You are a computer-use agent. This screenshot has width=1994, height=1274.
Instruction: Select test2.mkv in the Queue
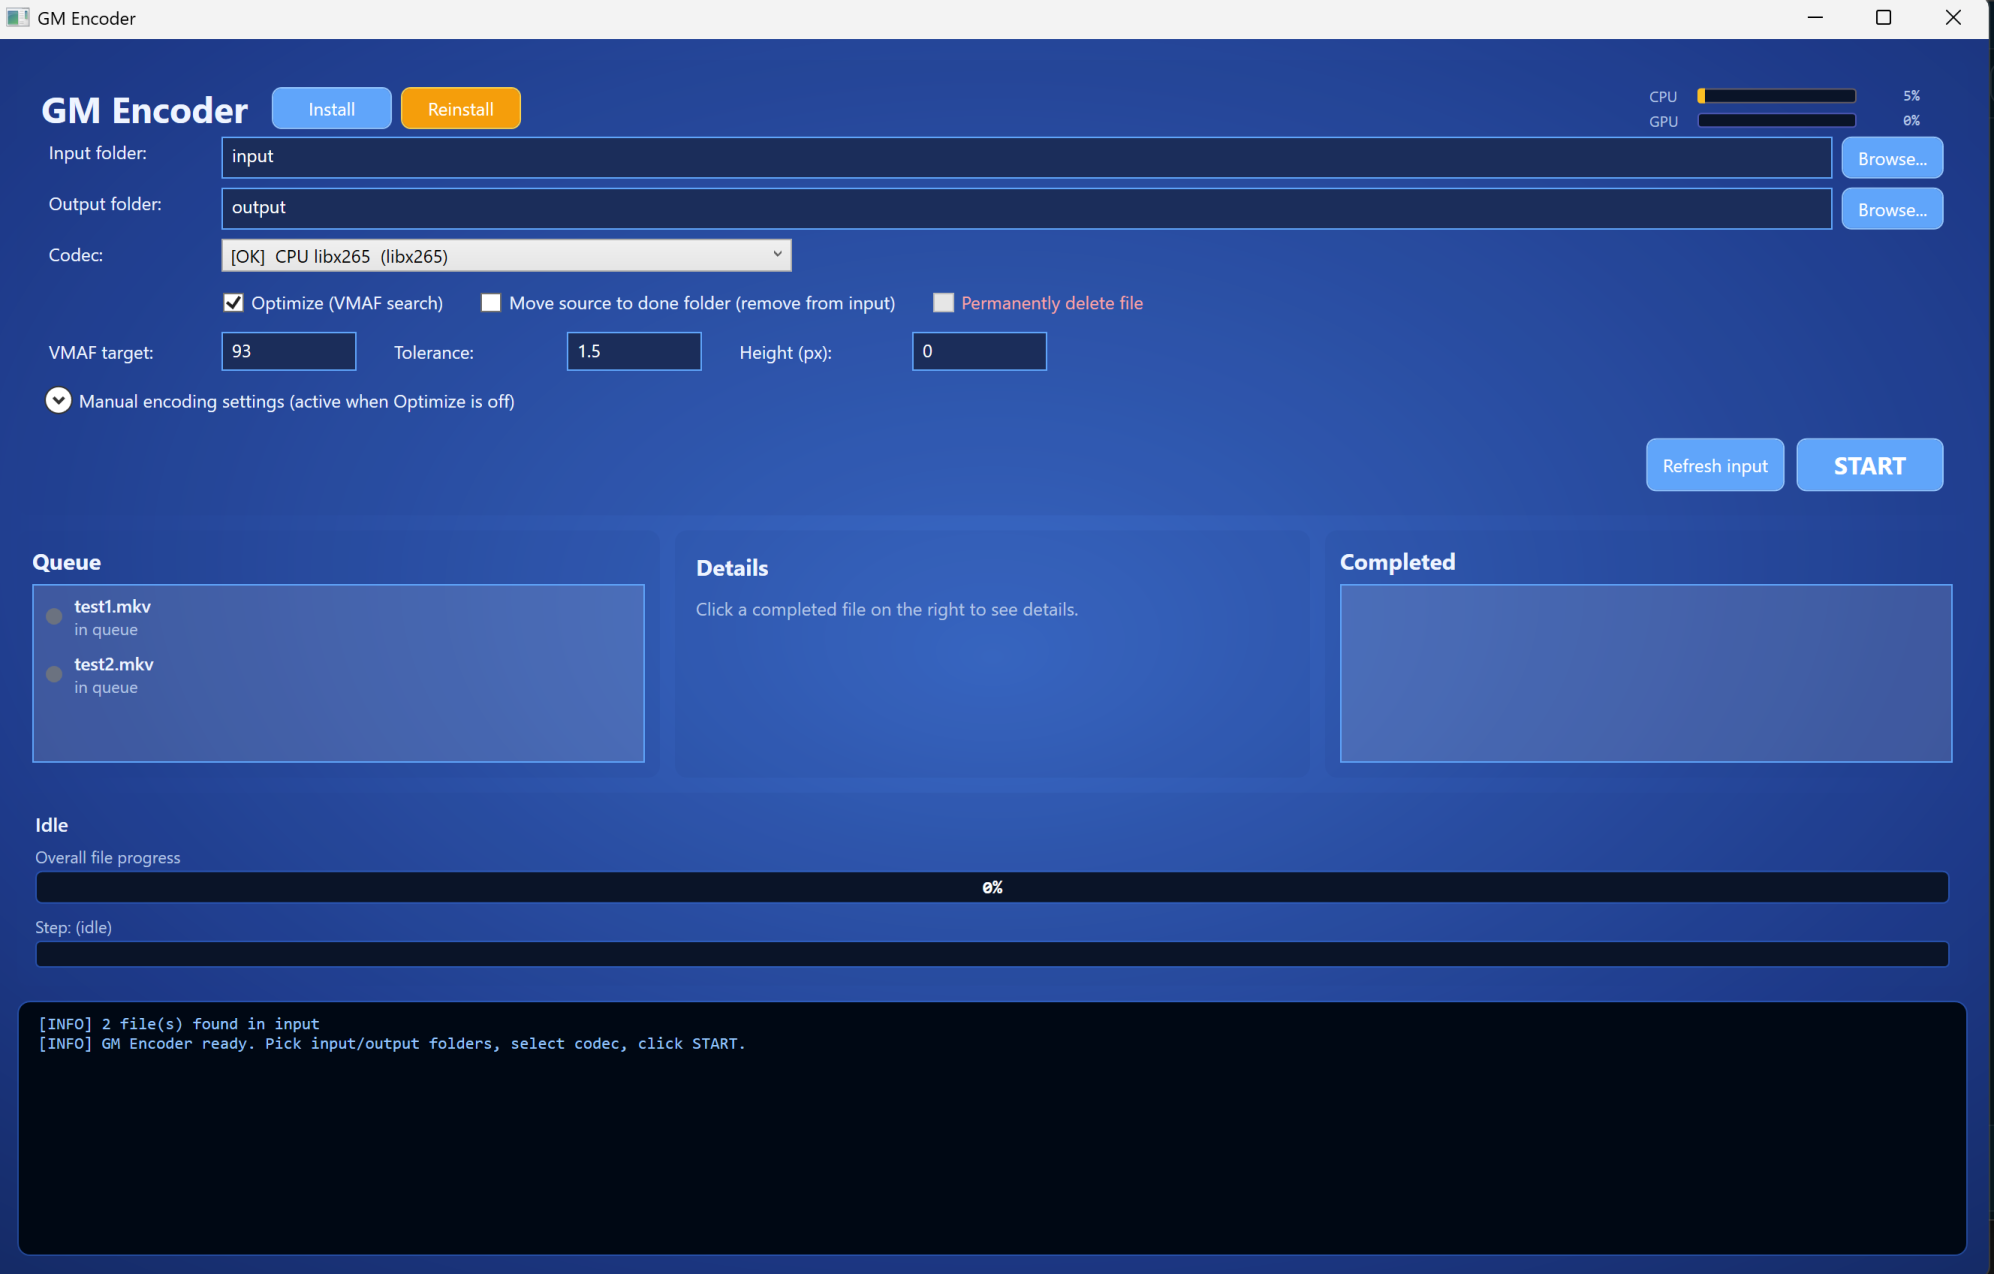tap(338, 675)
